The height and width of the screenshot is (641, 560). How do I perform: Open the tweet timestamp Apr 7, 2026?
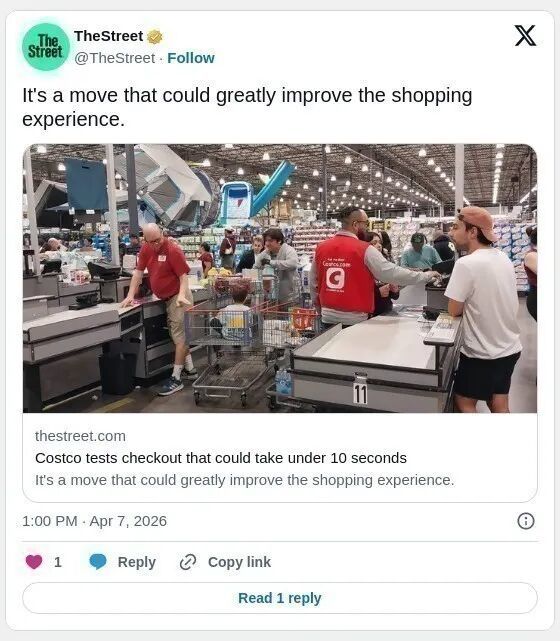click(94, 521)
